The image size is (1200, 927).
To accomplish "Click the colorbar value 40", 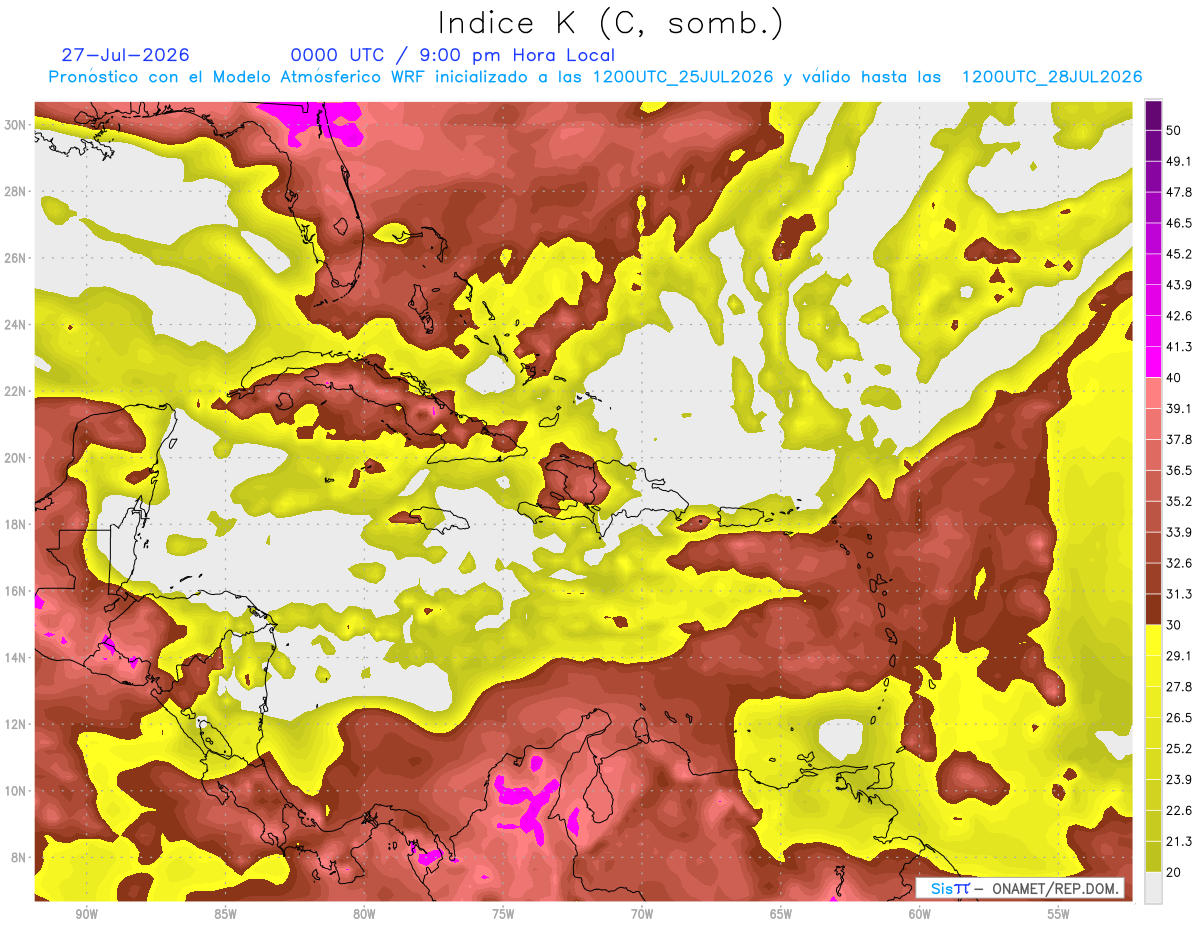I will pyautogui.click(x=1174, y=377).
